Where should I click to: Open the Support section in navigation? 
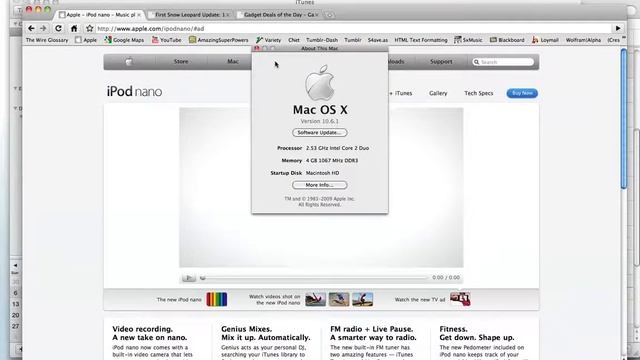pyautogui.click(x=441, y=62)
